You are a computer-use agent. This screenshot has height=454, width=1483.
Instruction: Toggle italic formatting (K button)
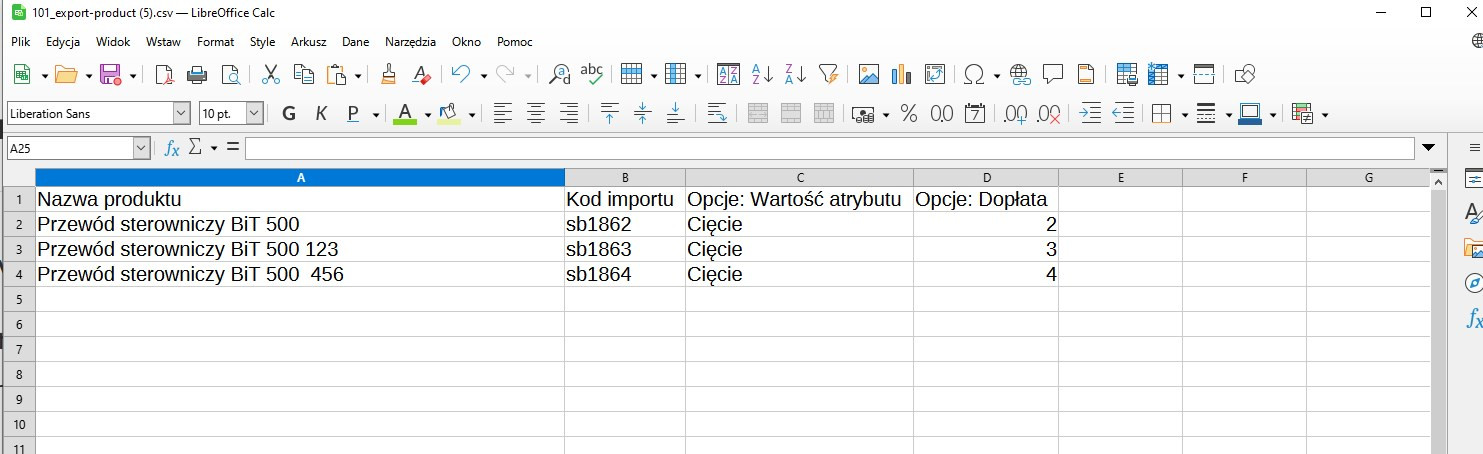coord(321,114)
